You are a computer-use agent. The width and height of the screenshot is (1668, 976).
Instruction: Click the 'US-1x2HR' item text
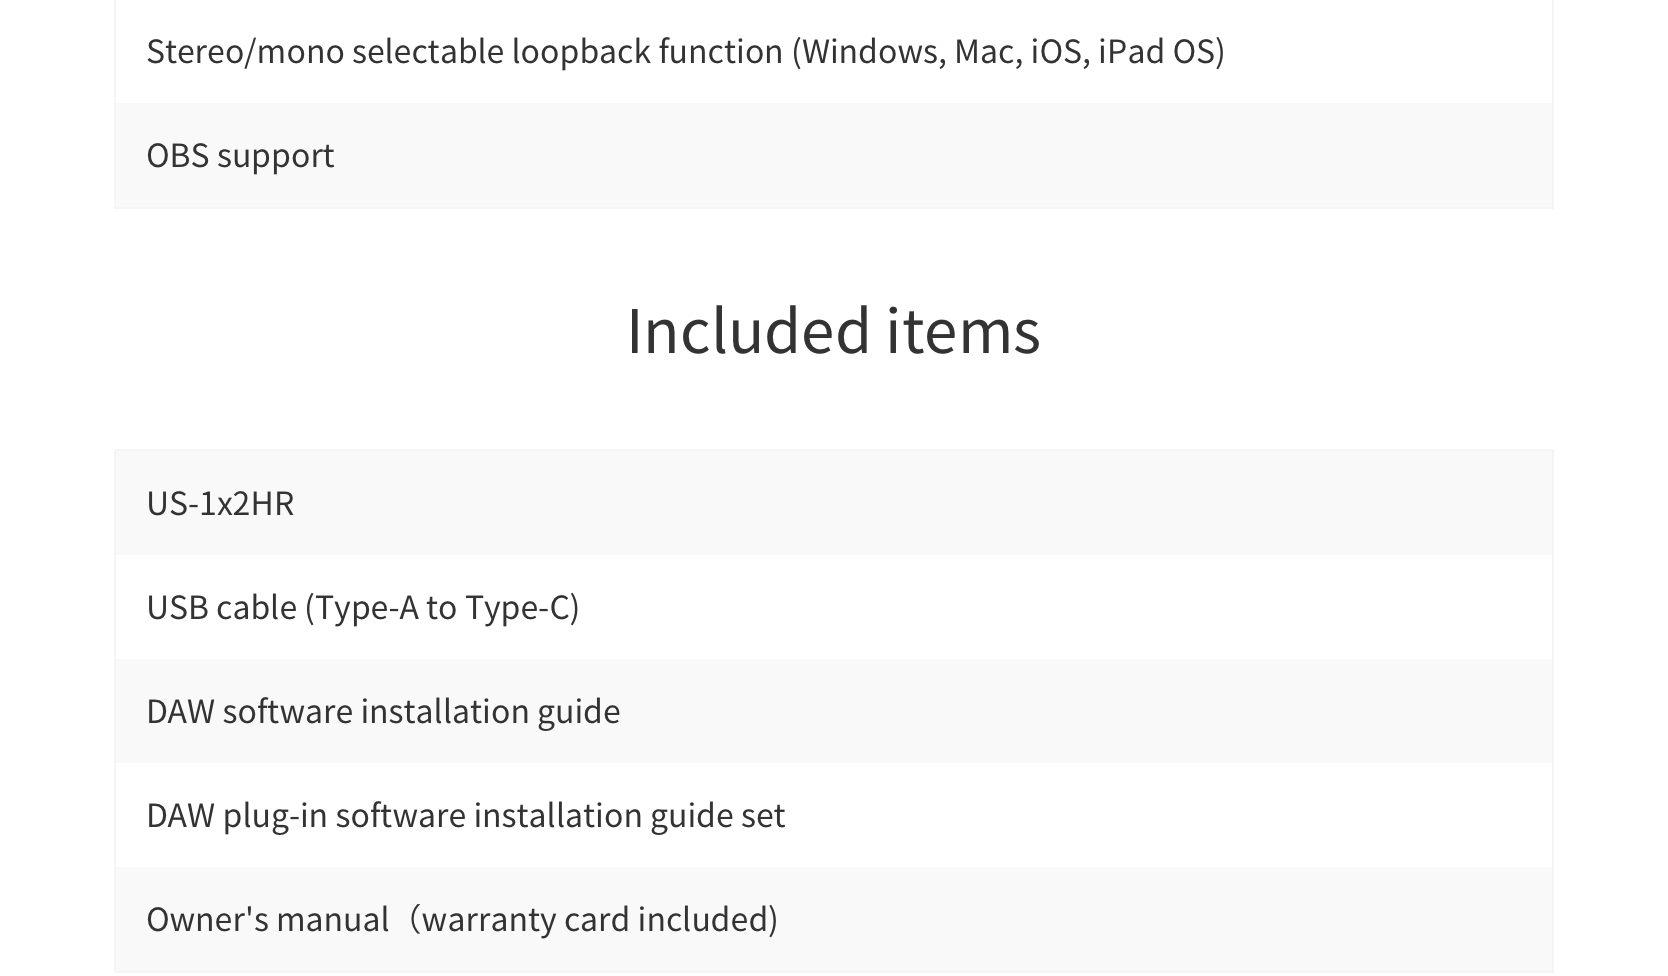pyautogui.click(x=220, y=503)
